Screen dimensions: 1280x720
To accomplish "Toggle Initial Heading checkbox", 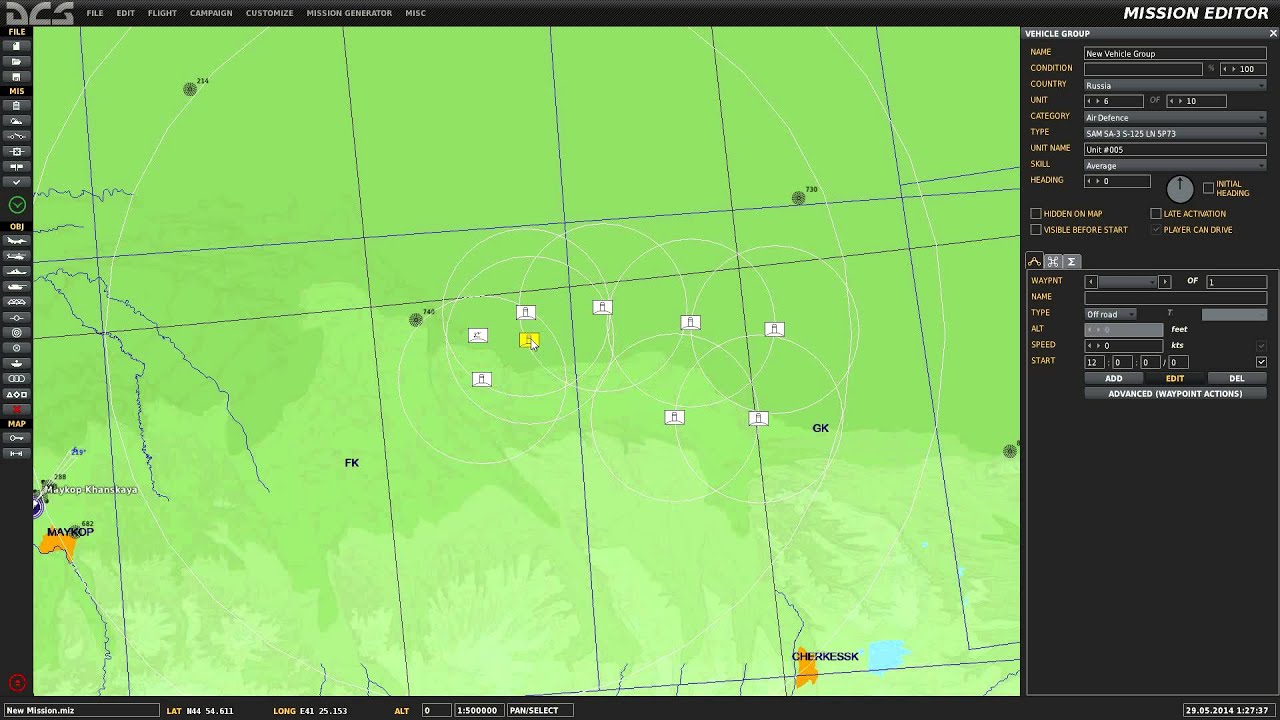I will [1208, 187].
